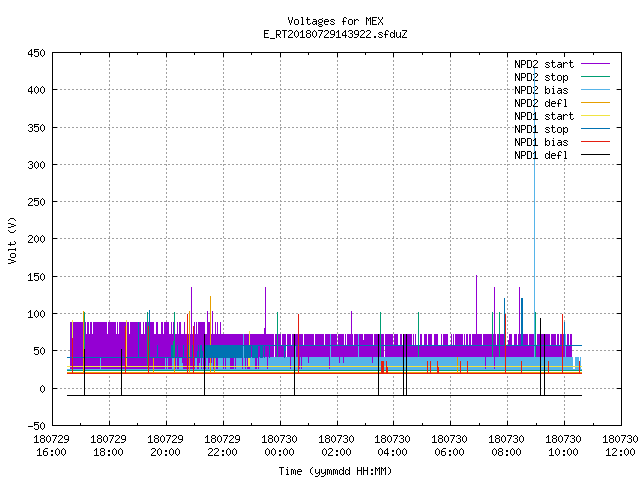Select the NPD1 start legend label
The height and width of the screenshot is (480, 640).
[x=544, y=116]
